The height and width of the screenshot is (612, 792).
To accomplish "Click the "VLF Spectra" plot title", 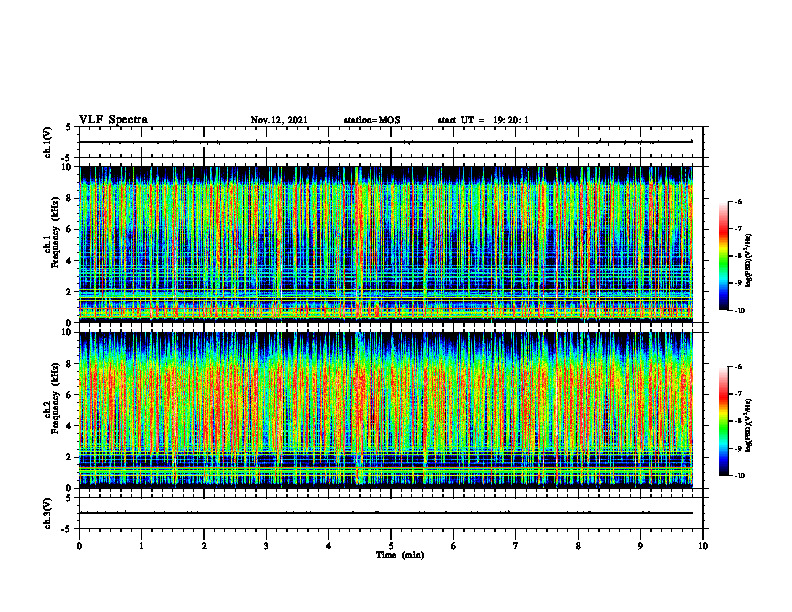I will [x=113, y=120].
